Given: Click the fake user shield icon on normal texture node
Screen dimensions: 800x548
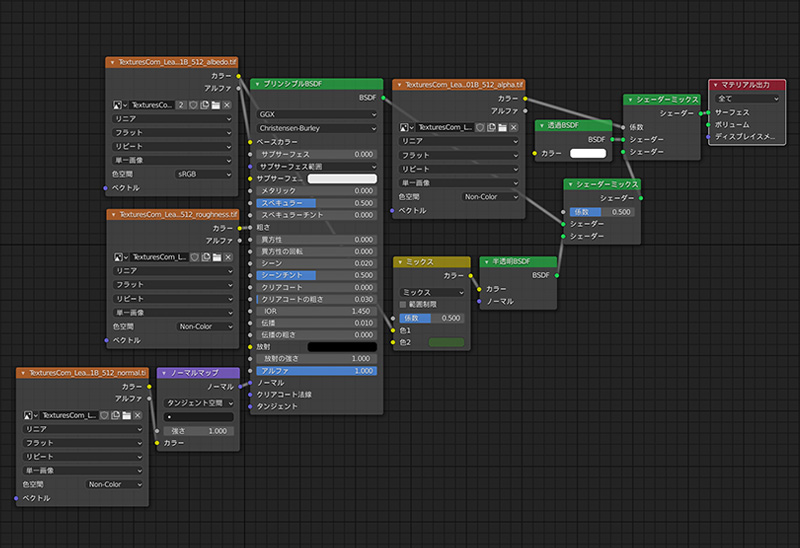Looking at the screenshot, I should click(104, 415).
